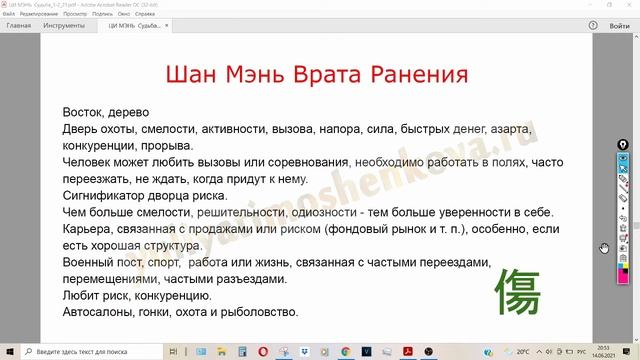This screenshot has width=640, height=360.
Task: Select the pen marker tool in annotation toolbar
Action: pos(623,178)
